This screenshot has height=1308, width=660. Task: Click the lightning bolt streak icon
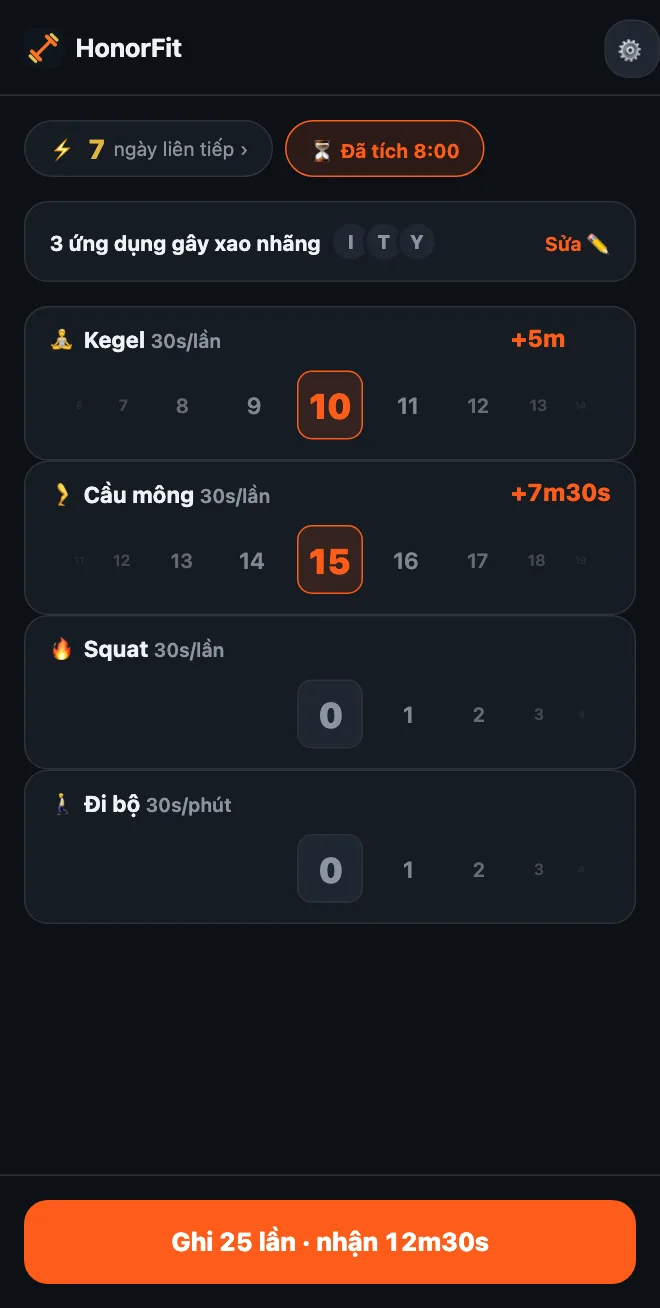point(62,150)
